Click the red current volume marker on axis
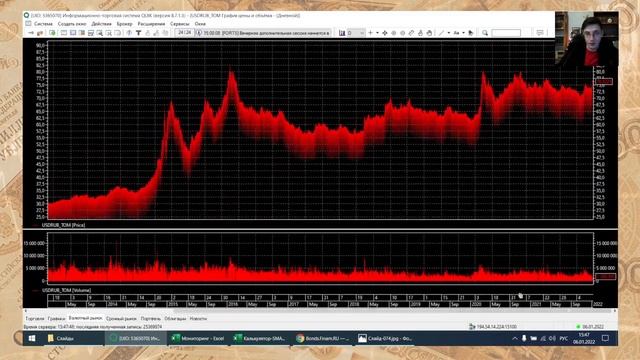 pos(606,277)
